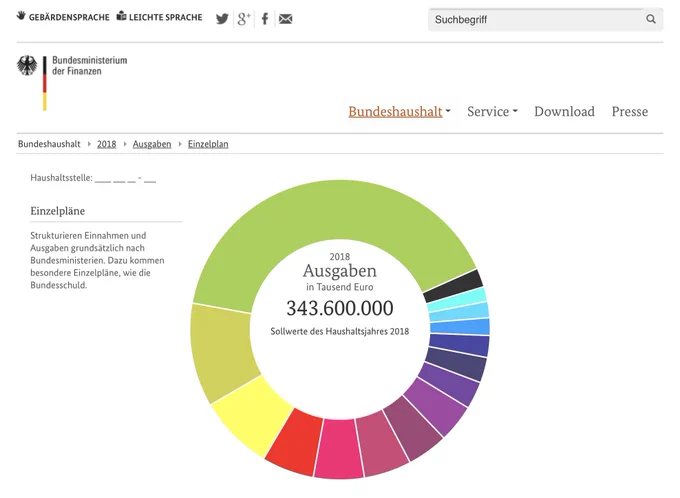Screen dimensions: 680x498
Task: Open the Service navigation item
Action: (488, 111)
